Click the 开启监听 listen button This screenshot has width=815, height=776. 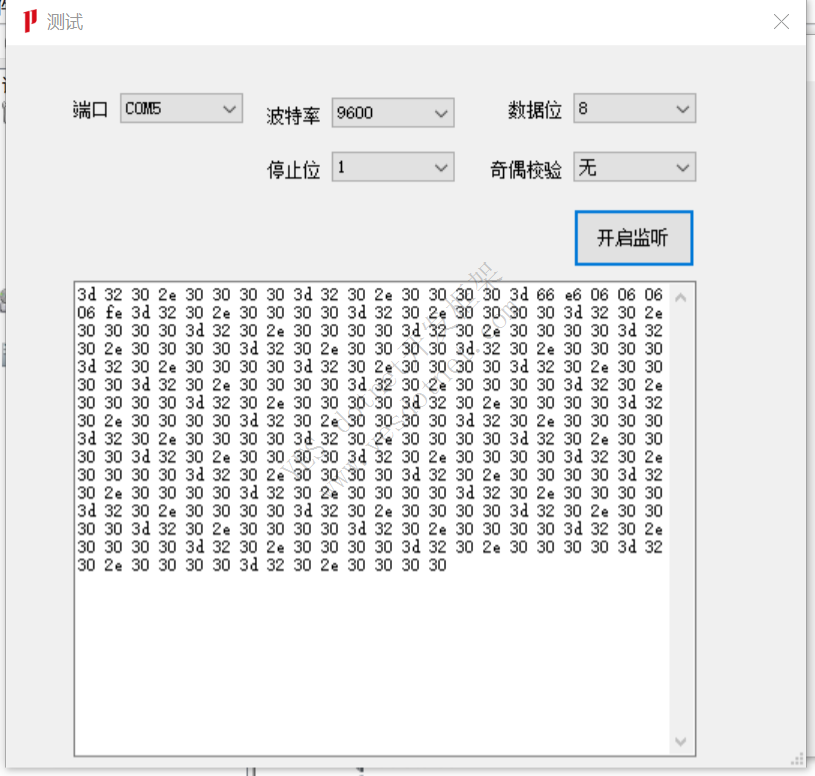634,237
